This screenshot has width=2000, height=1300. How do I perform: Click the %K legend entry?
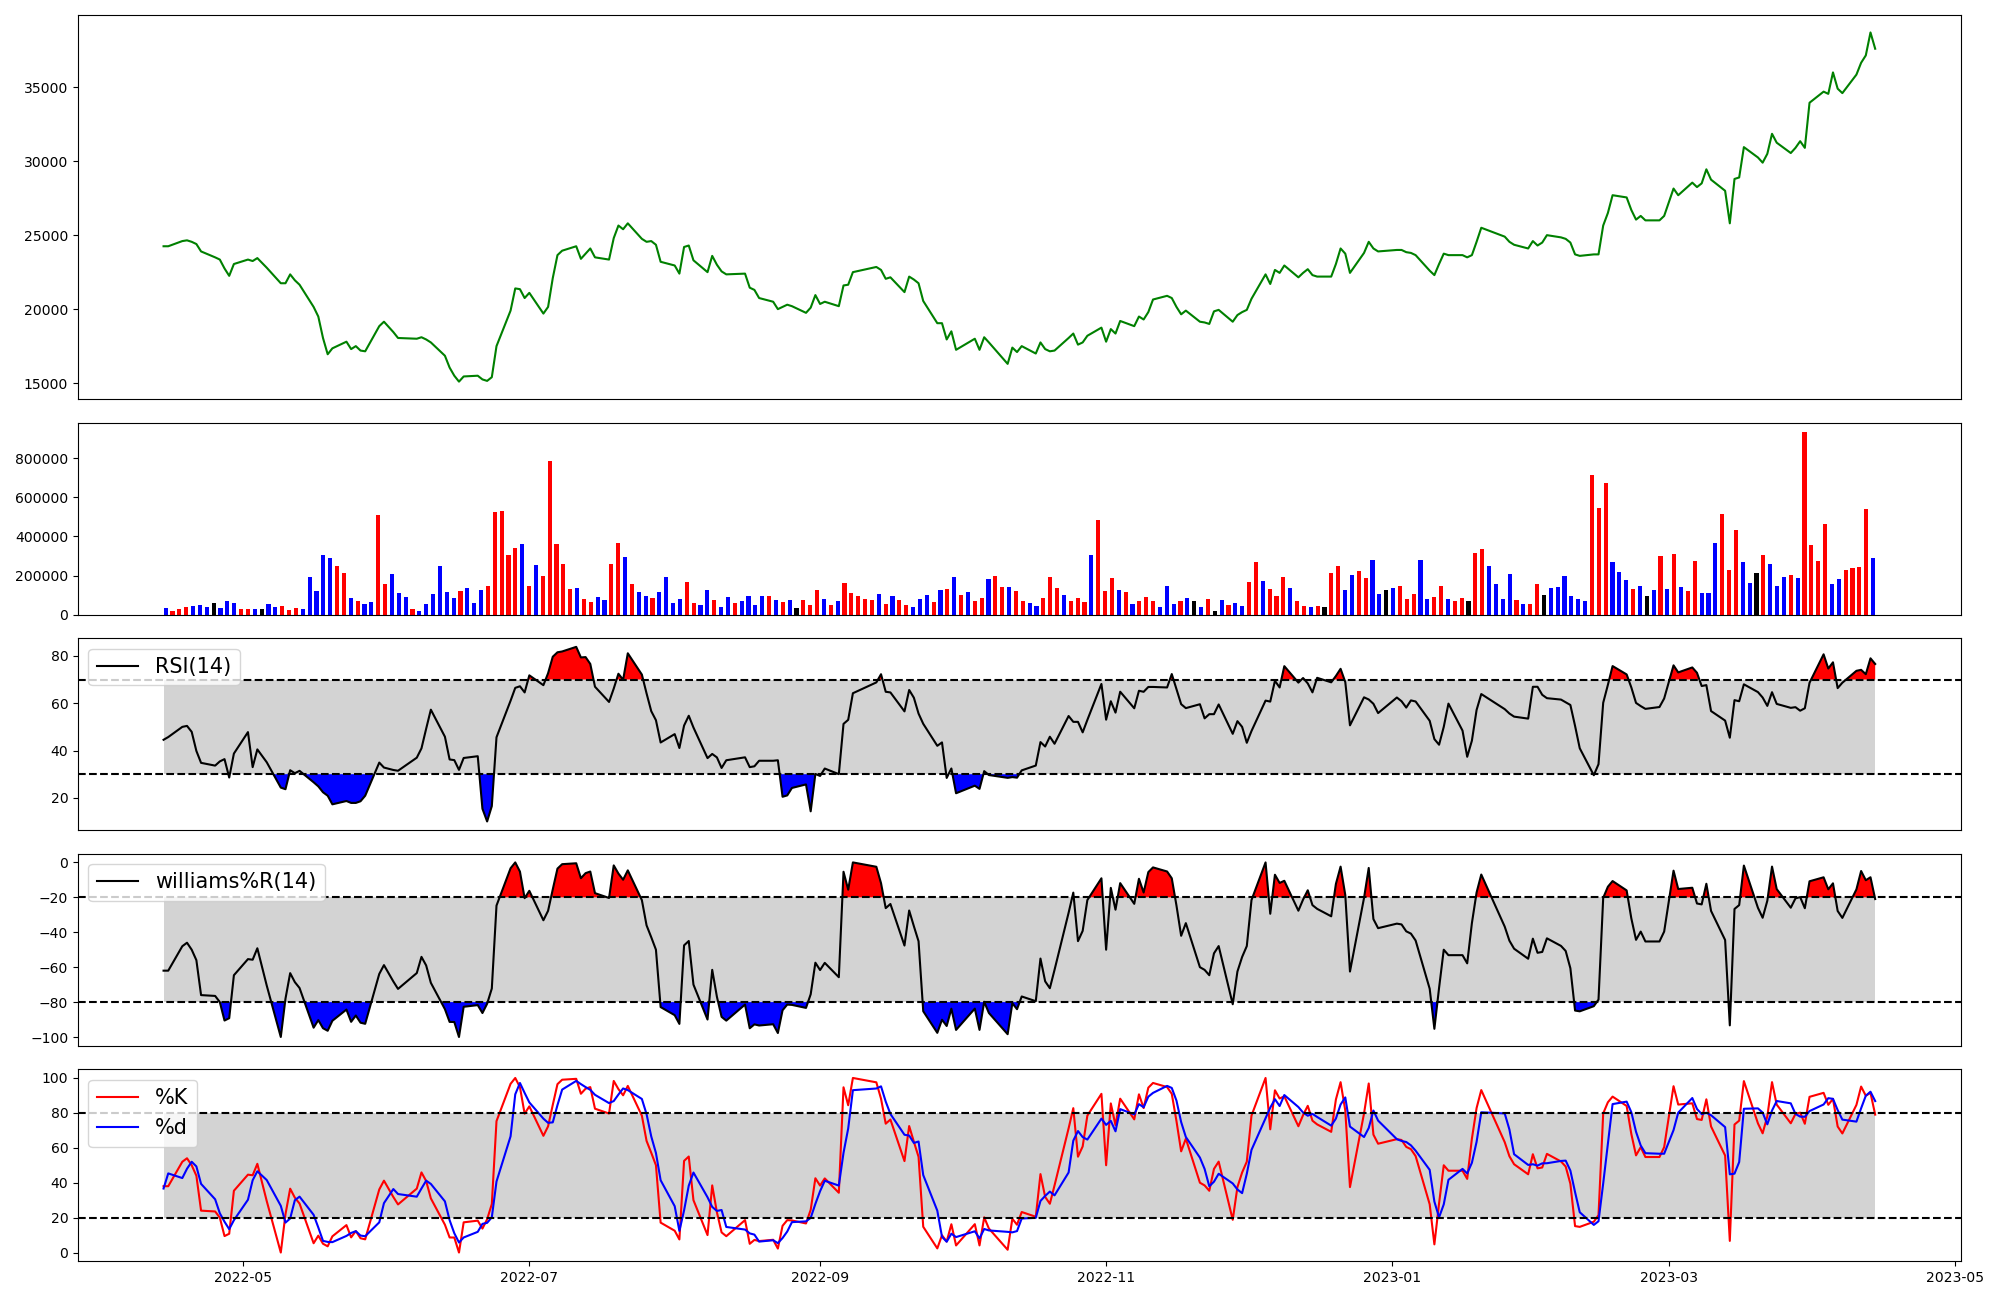170,1097
